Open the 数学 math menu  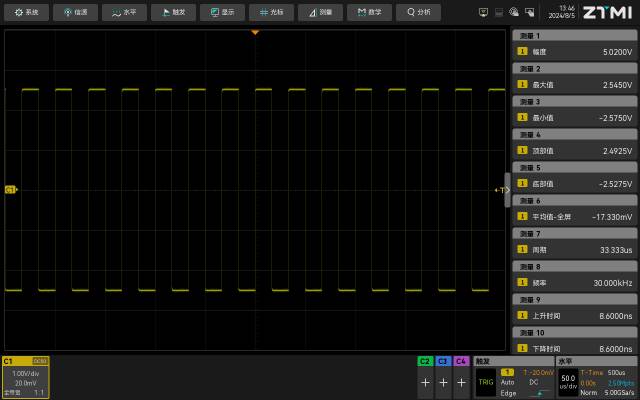point(369,12)
